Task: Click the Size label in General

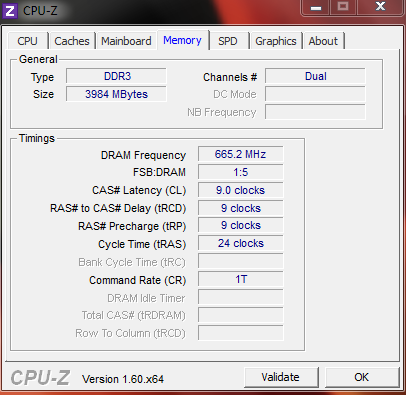Action: point(43,94)
